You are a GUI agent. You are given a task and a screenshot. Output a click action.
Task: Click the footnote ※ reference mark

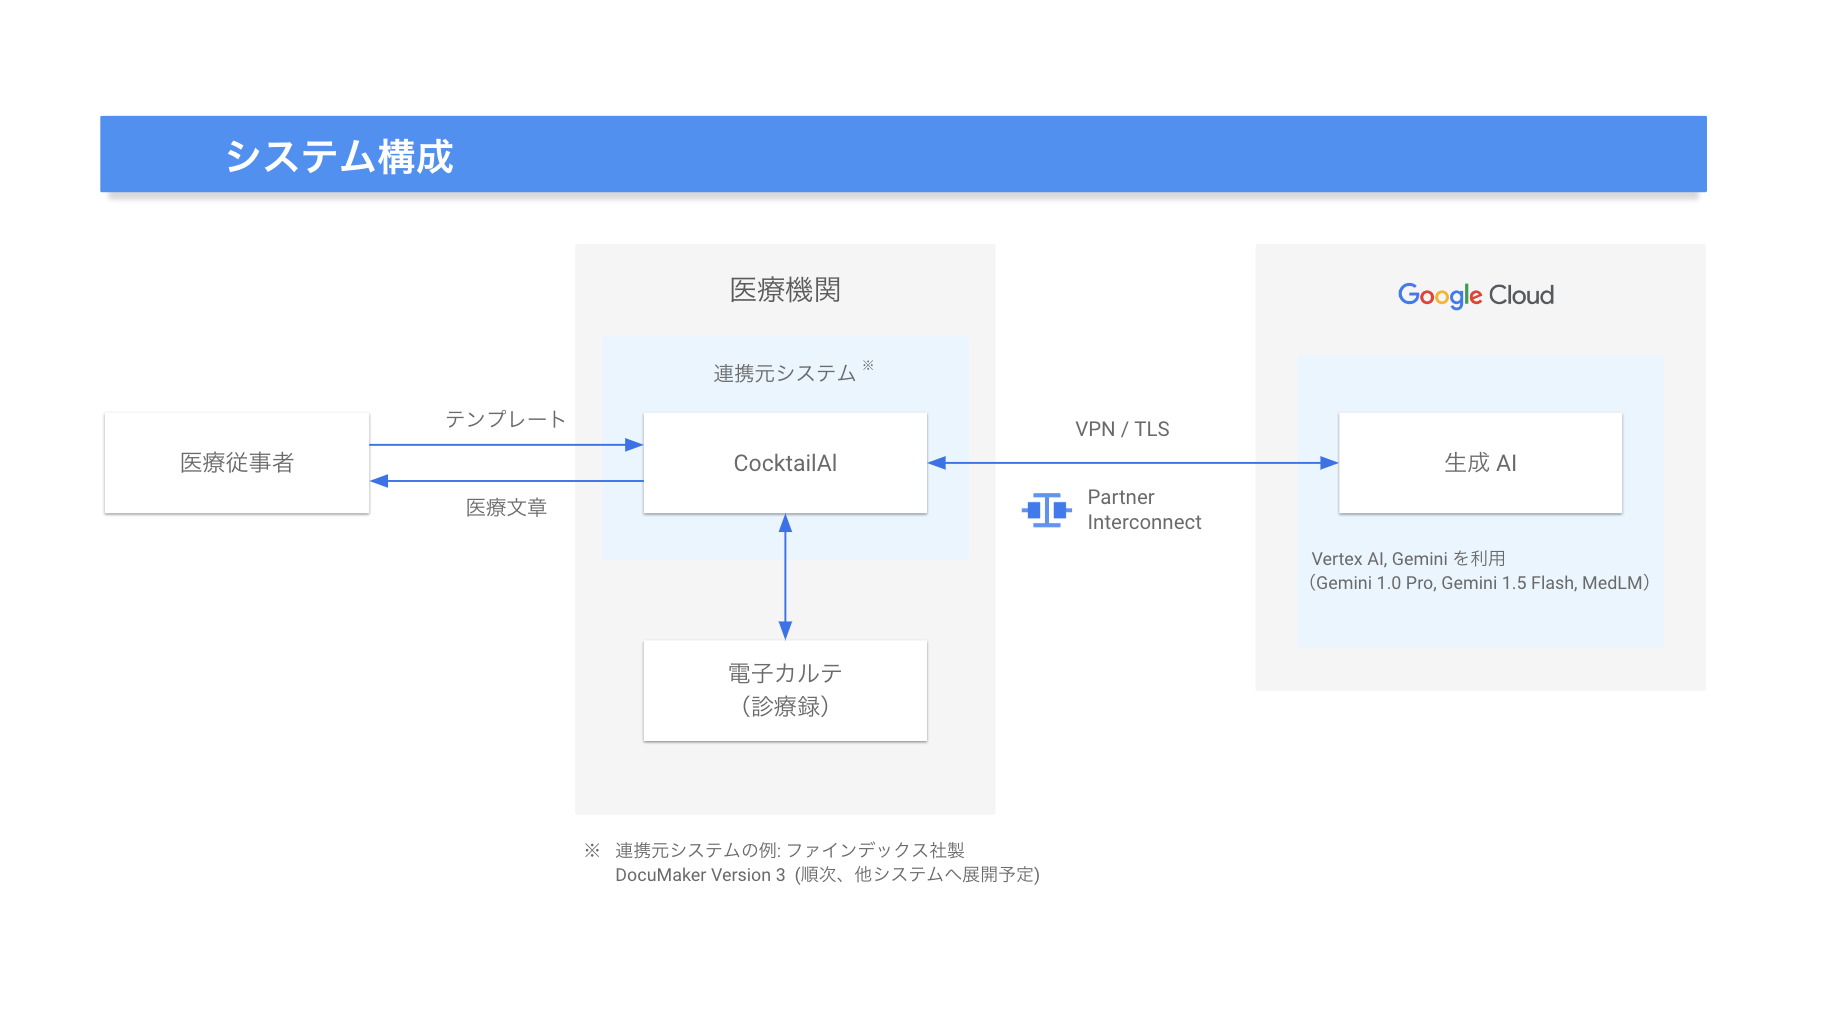tap(592, 850)
